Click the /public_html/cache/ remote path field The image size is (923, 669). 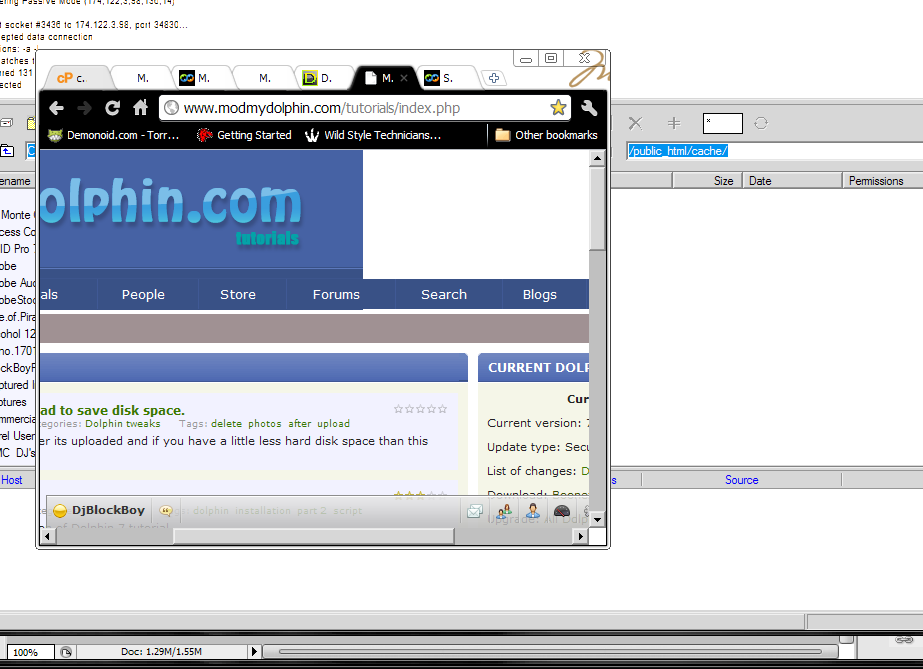[x=774, y=151]
